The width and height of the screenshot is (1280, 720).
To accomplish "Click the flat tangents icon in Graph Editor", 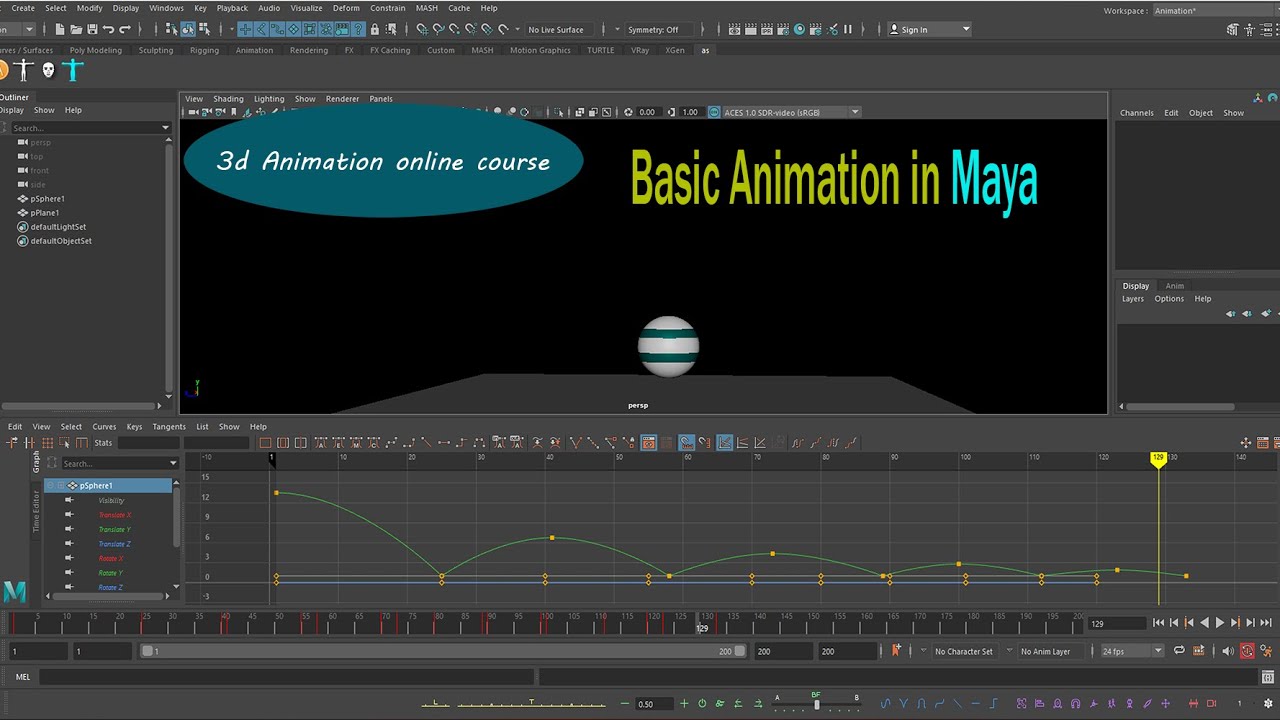I will coord(444,442).
